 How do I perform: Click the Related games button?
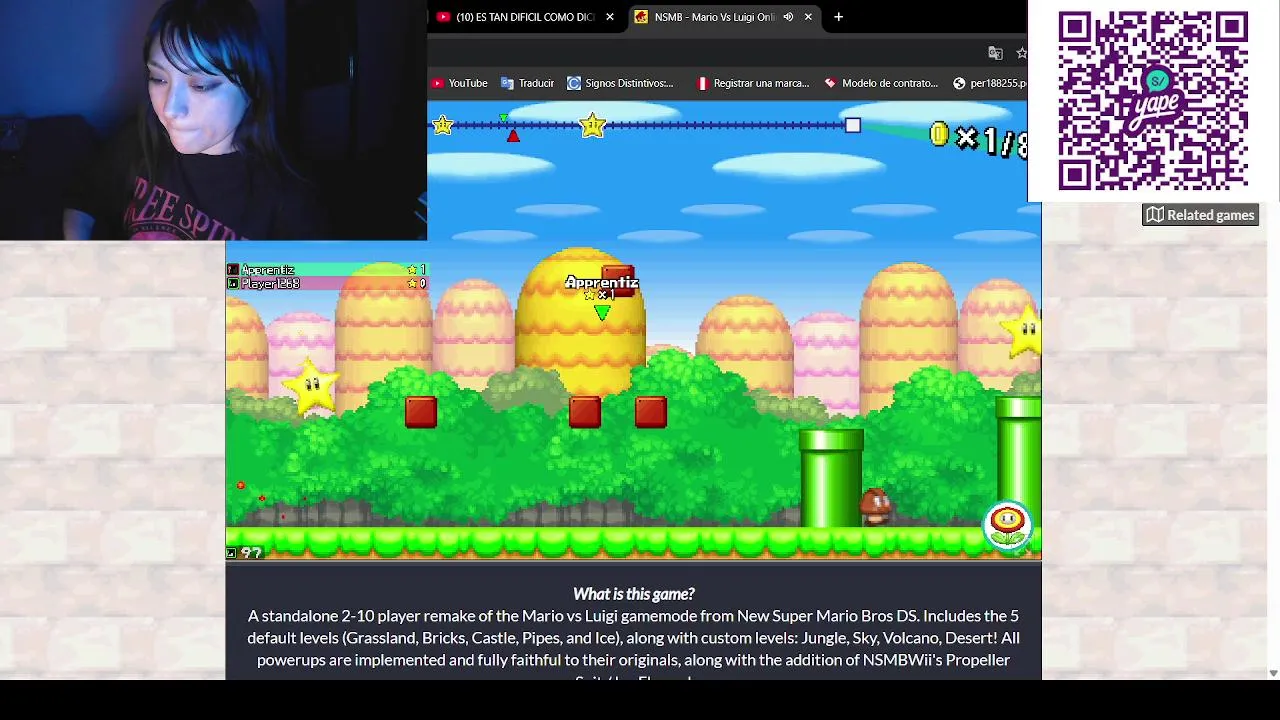point(1200,215)
